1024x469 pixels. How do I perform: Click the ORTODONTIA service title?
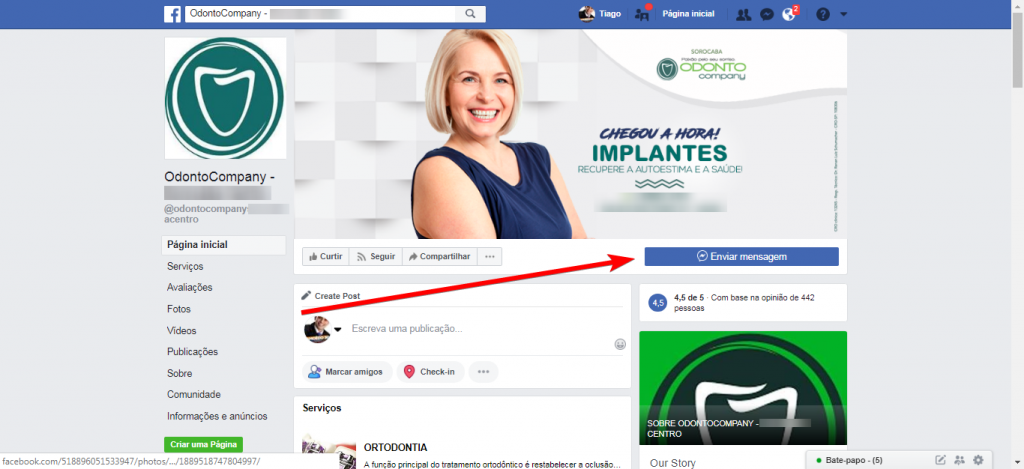396,447
